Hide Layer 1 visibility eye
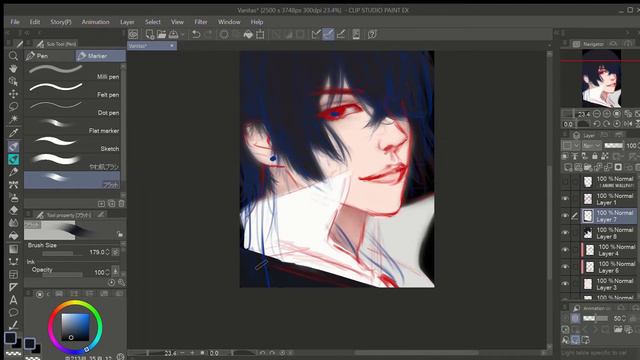 point(565,199)
